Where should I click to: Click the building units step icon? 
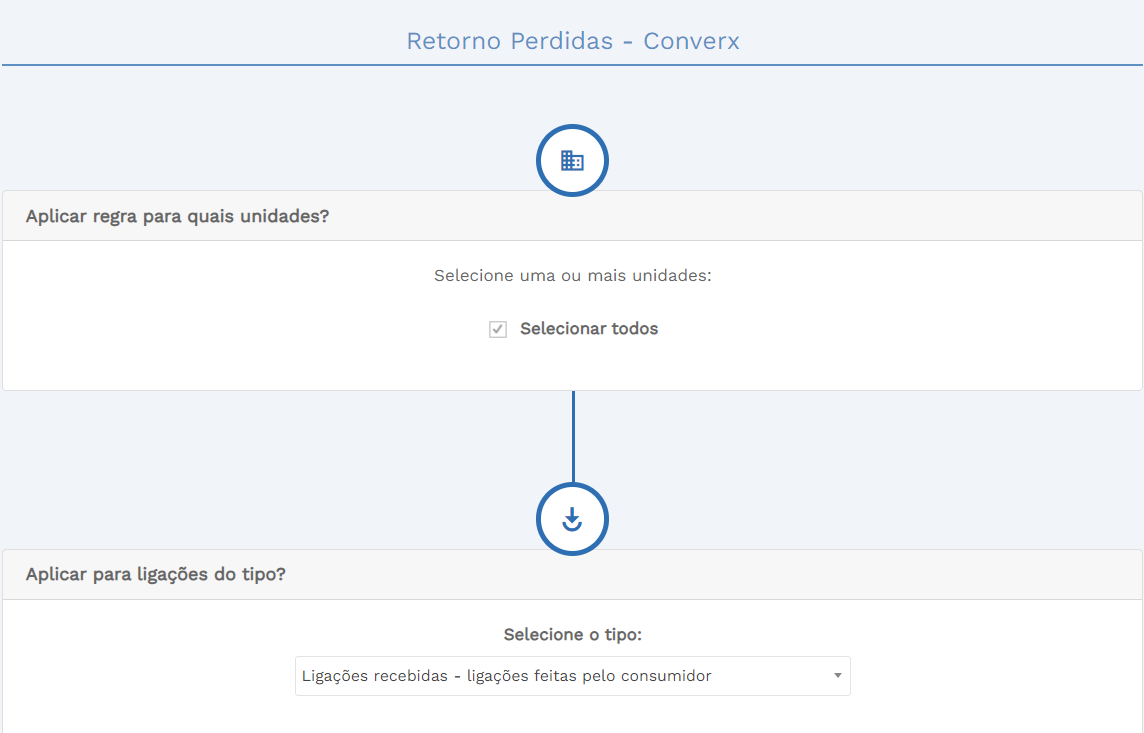point(572,161)
